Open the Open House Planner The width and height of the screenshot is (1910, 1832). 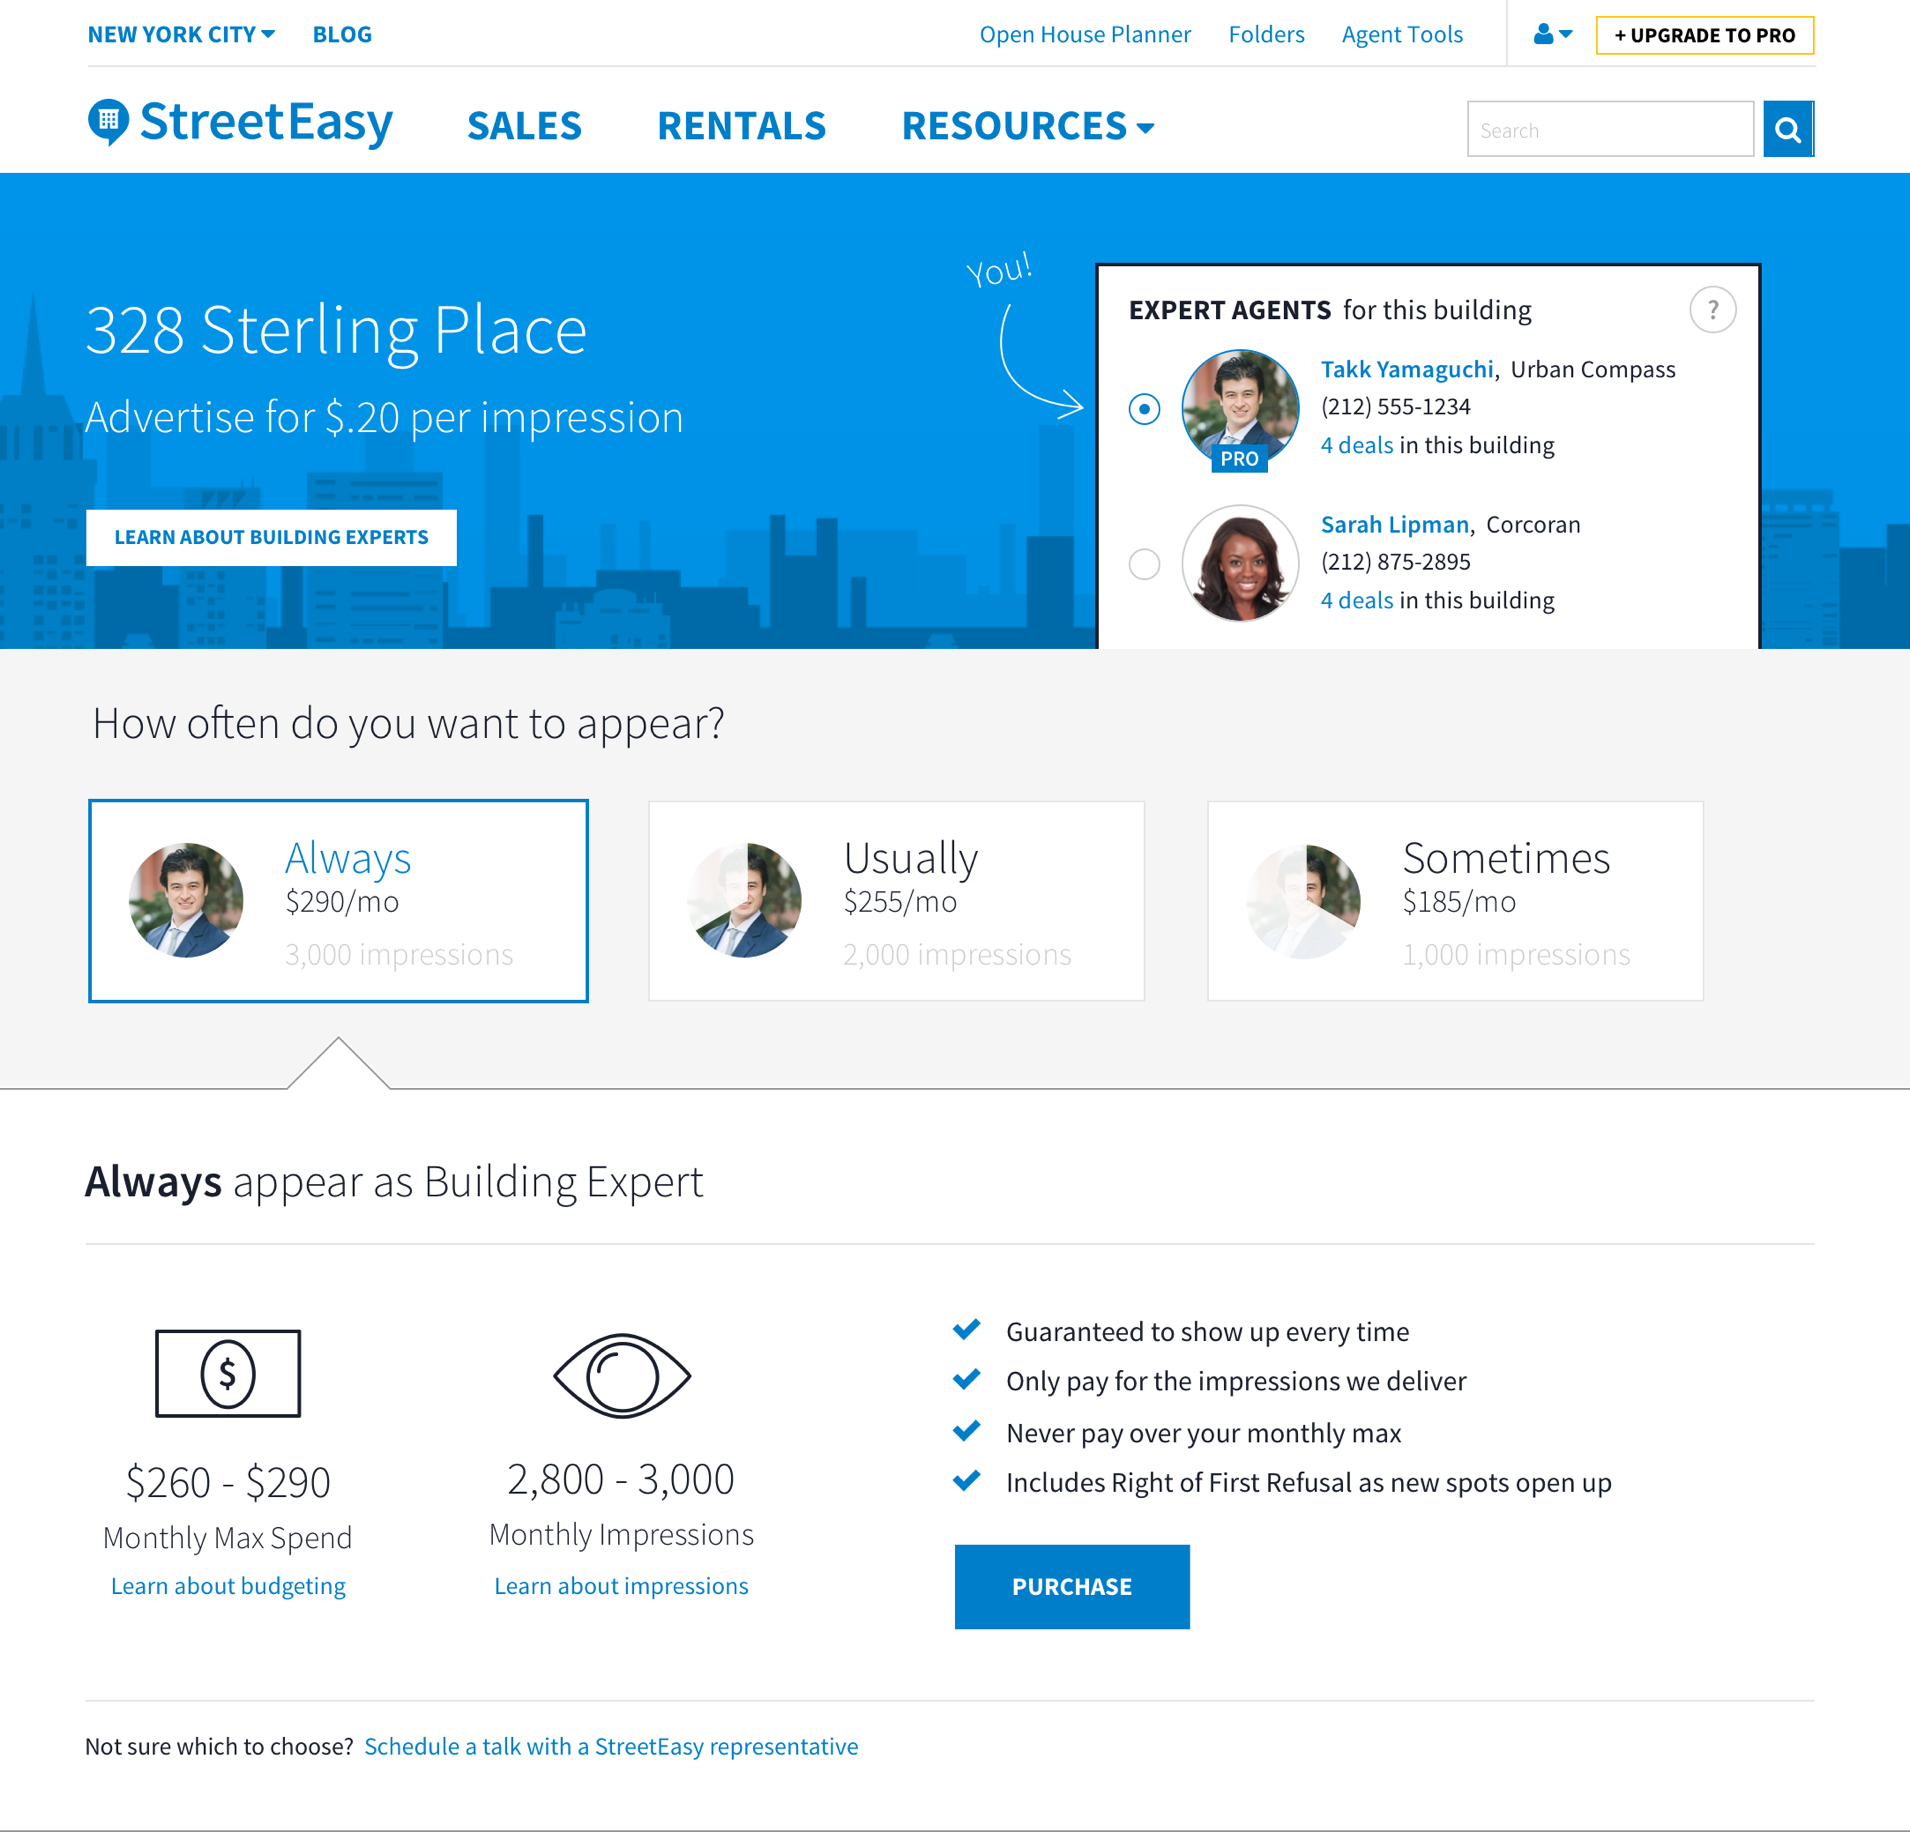click(1085, 34)
